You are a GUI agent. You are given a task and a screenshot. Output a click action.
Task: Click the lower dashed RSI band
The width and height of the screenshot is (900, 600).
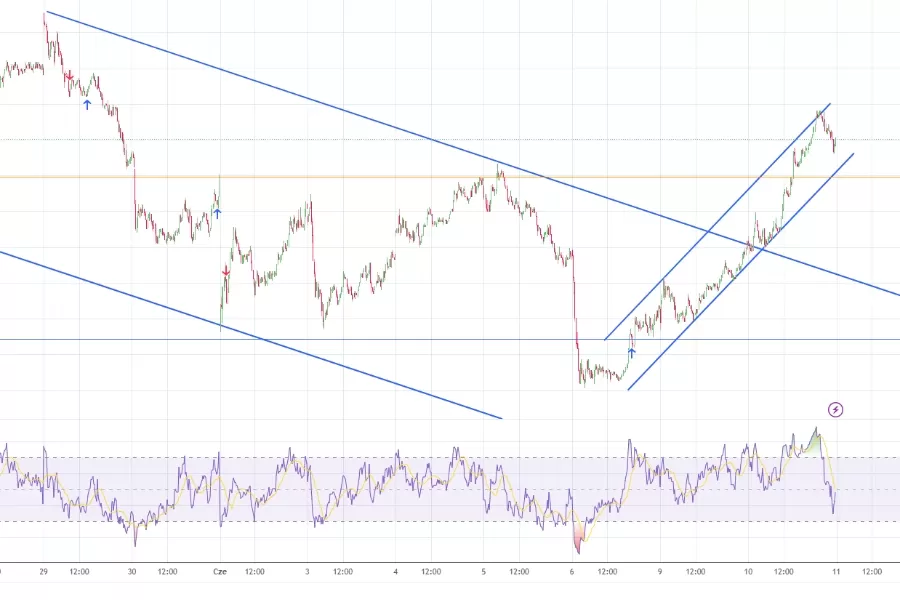pyautogui.click(x=450, y=521)
